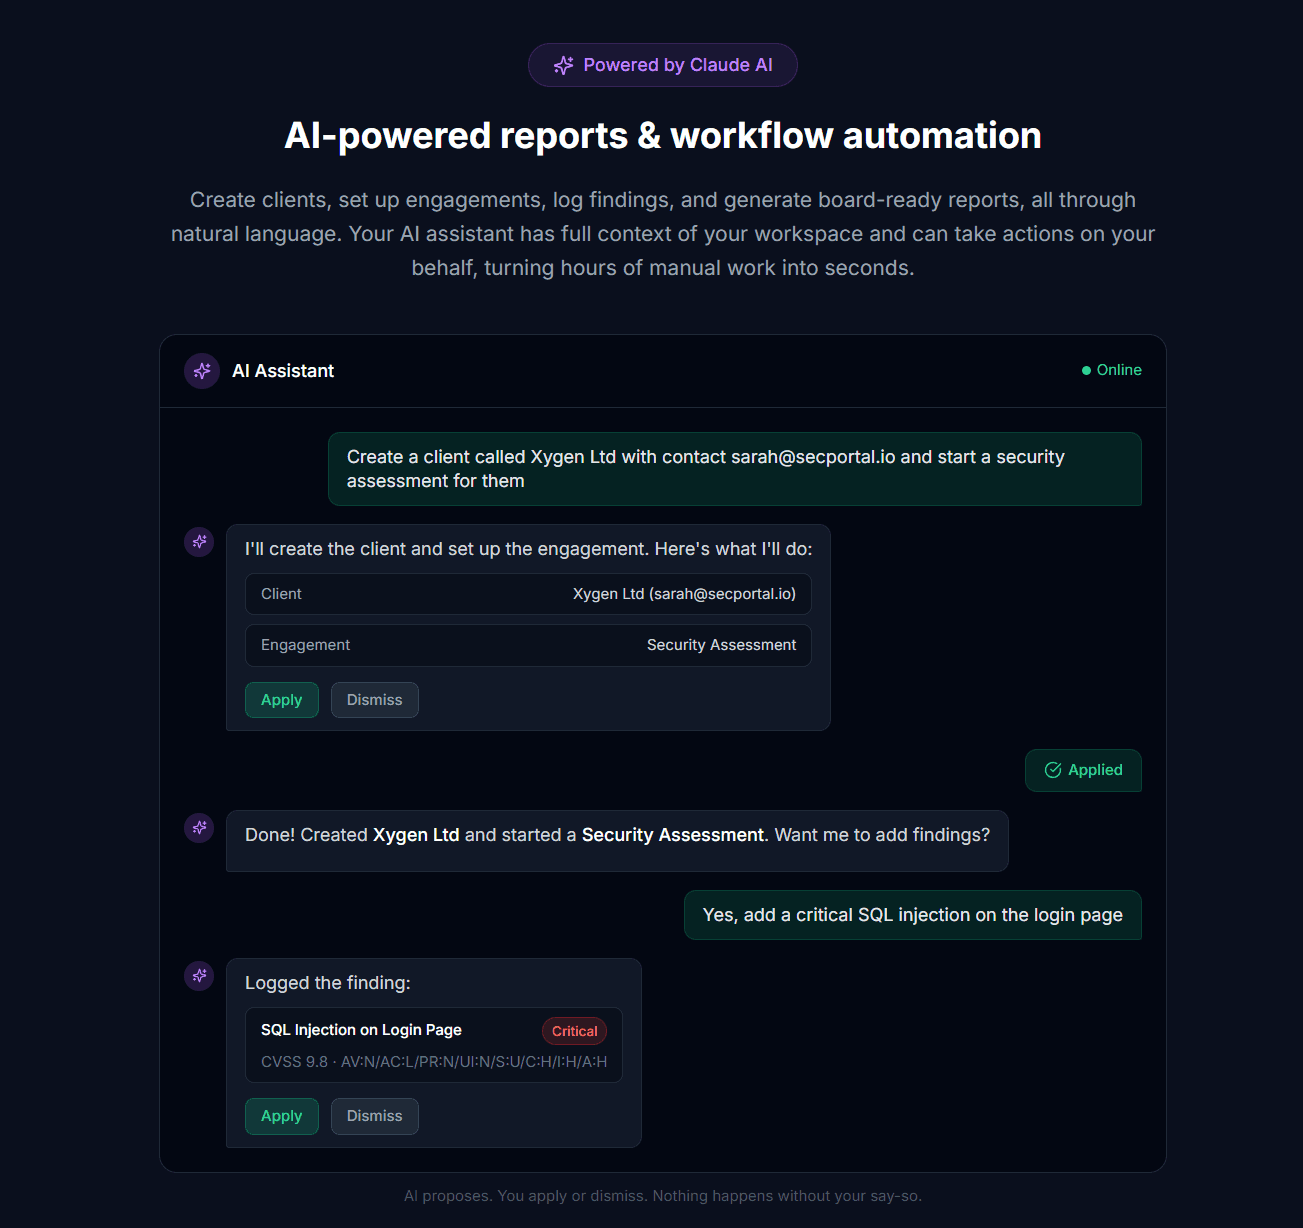Select the Critical severity badge
1303x1228 pixels.
[573, 1030]
